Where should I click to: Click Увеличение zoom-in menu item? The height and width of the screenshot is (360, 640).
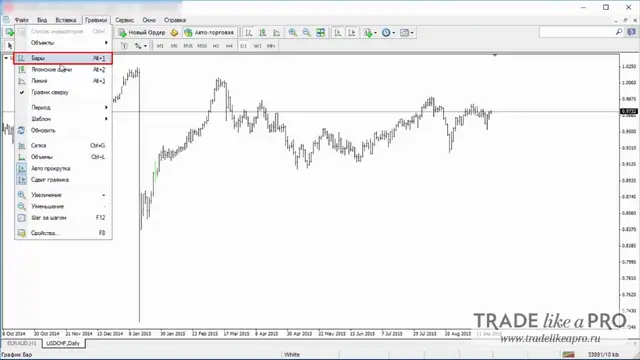tap(63, 195)
